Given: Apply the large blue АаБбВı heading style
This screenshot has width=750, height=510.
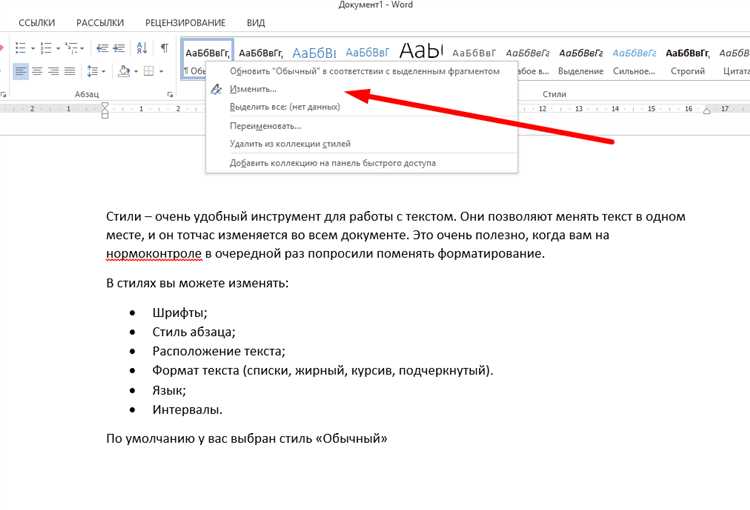Looking at the screenshot, I should pos(314,53).
